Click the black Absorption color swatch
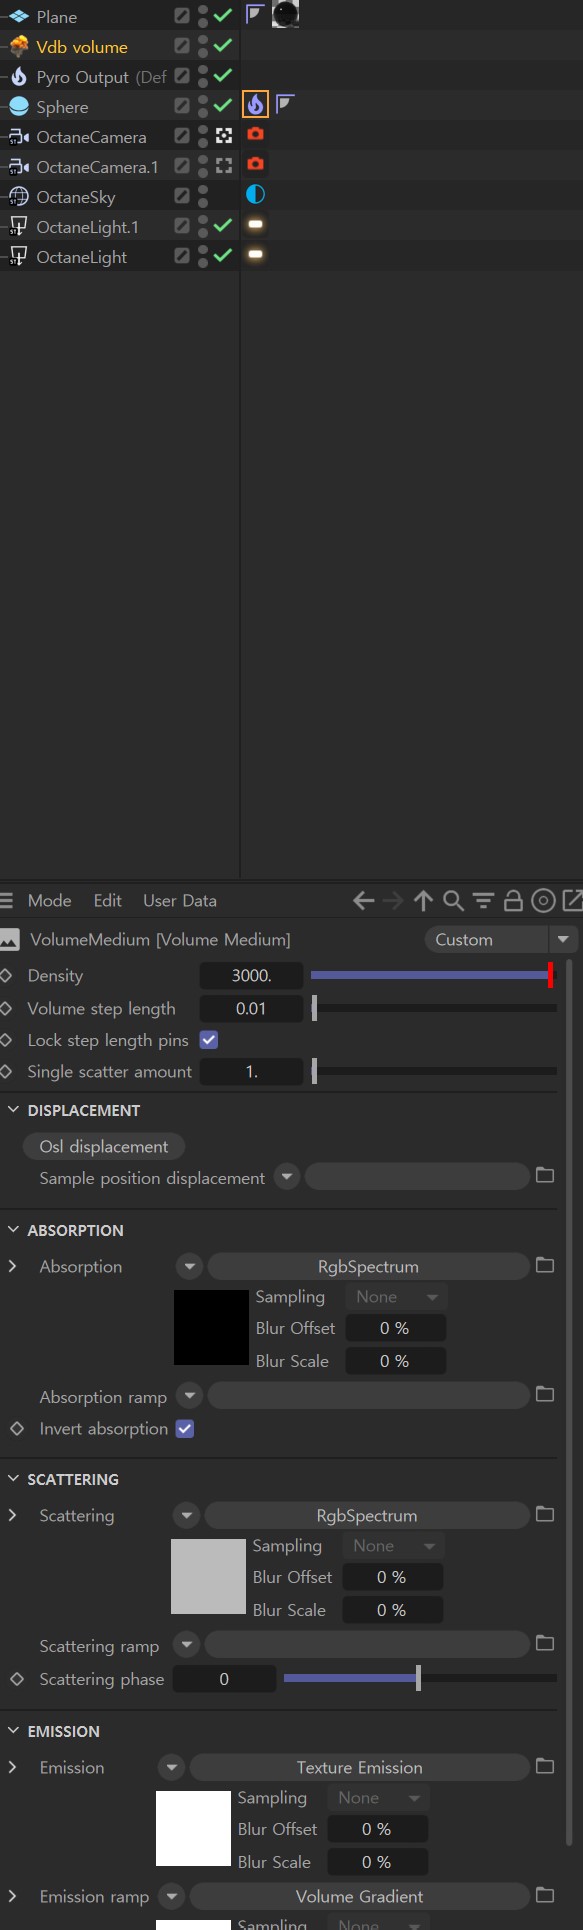The height and width of the screenshot is (1930, 583). (211, 1327)
